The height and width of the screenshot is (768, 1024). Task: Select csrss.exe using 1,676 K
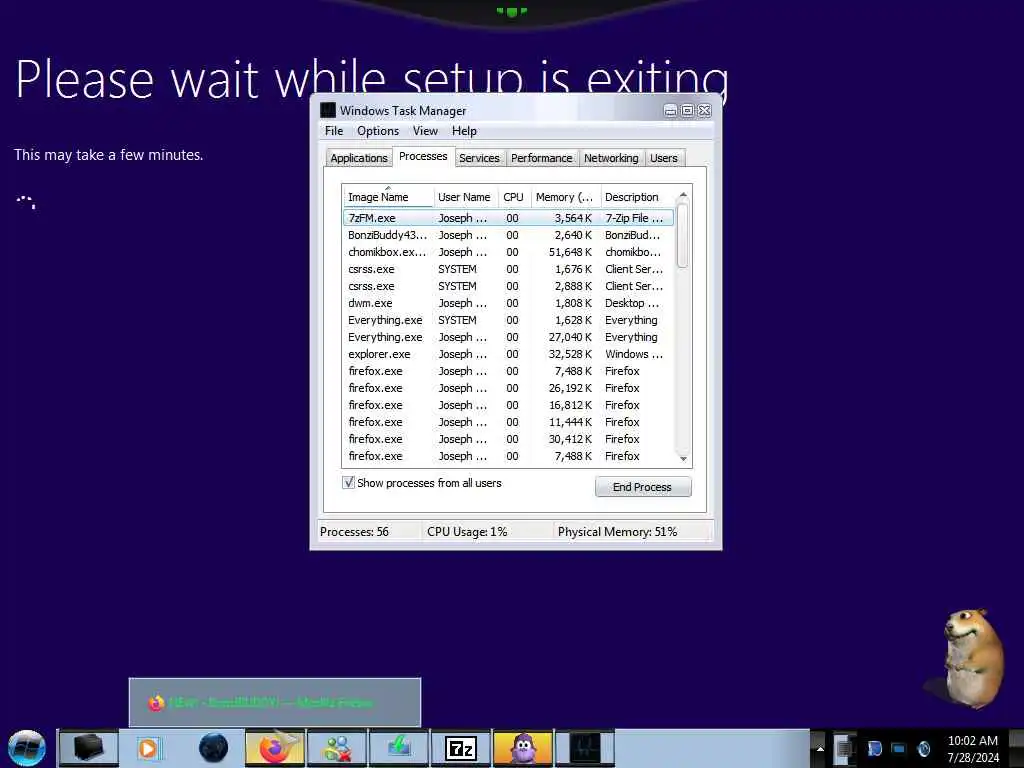click(508, 269)
